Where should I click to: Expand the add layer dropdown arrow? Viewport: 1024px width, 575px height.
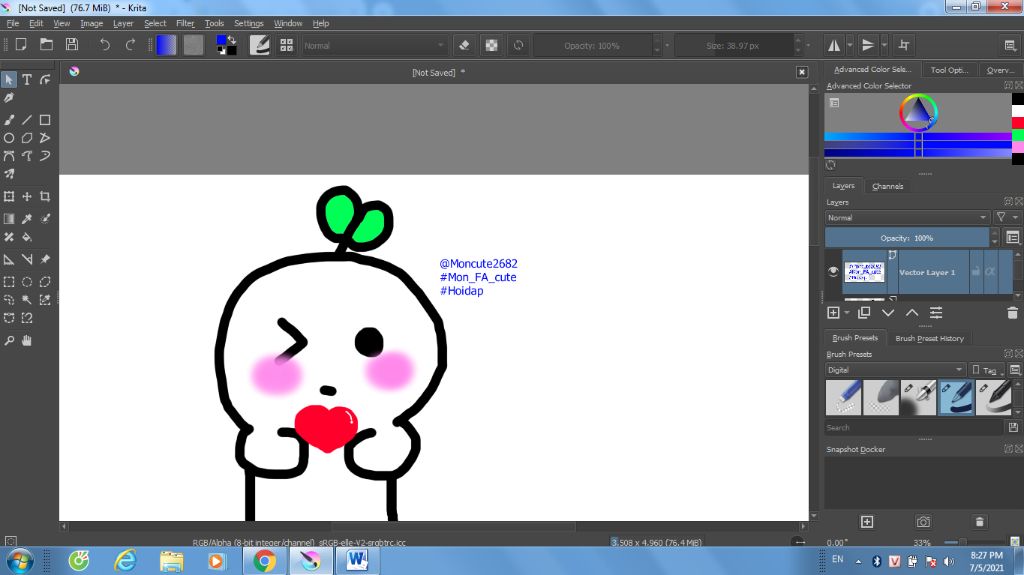tap(847, 313)
